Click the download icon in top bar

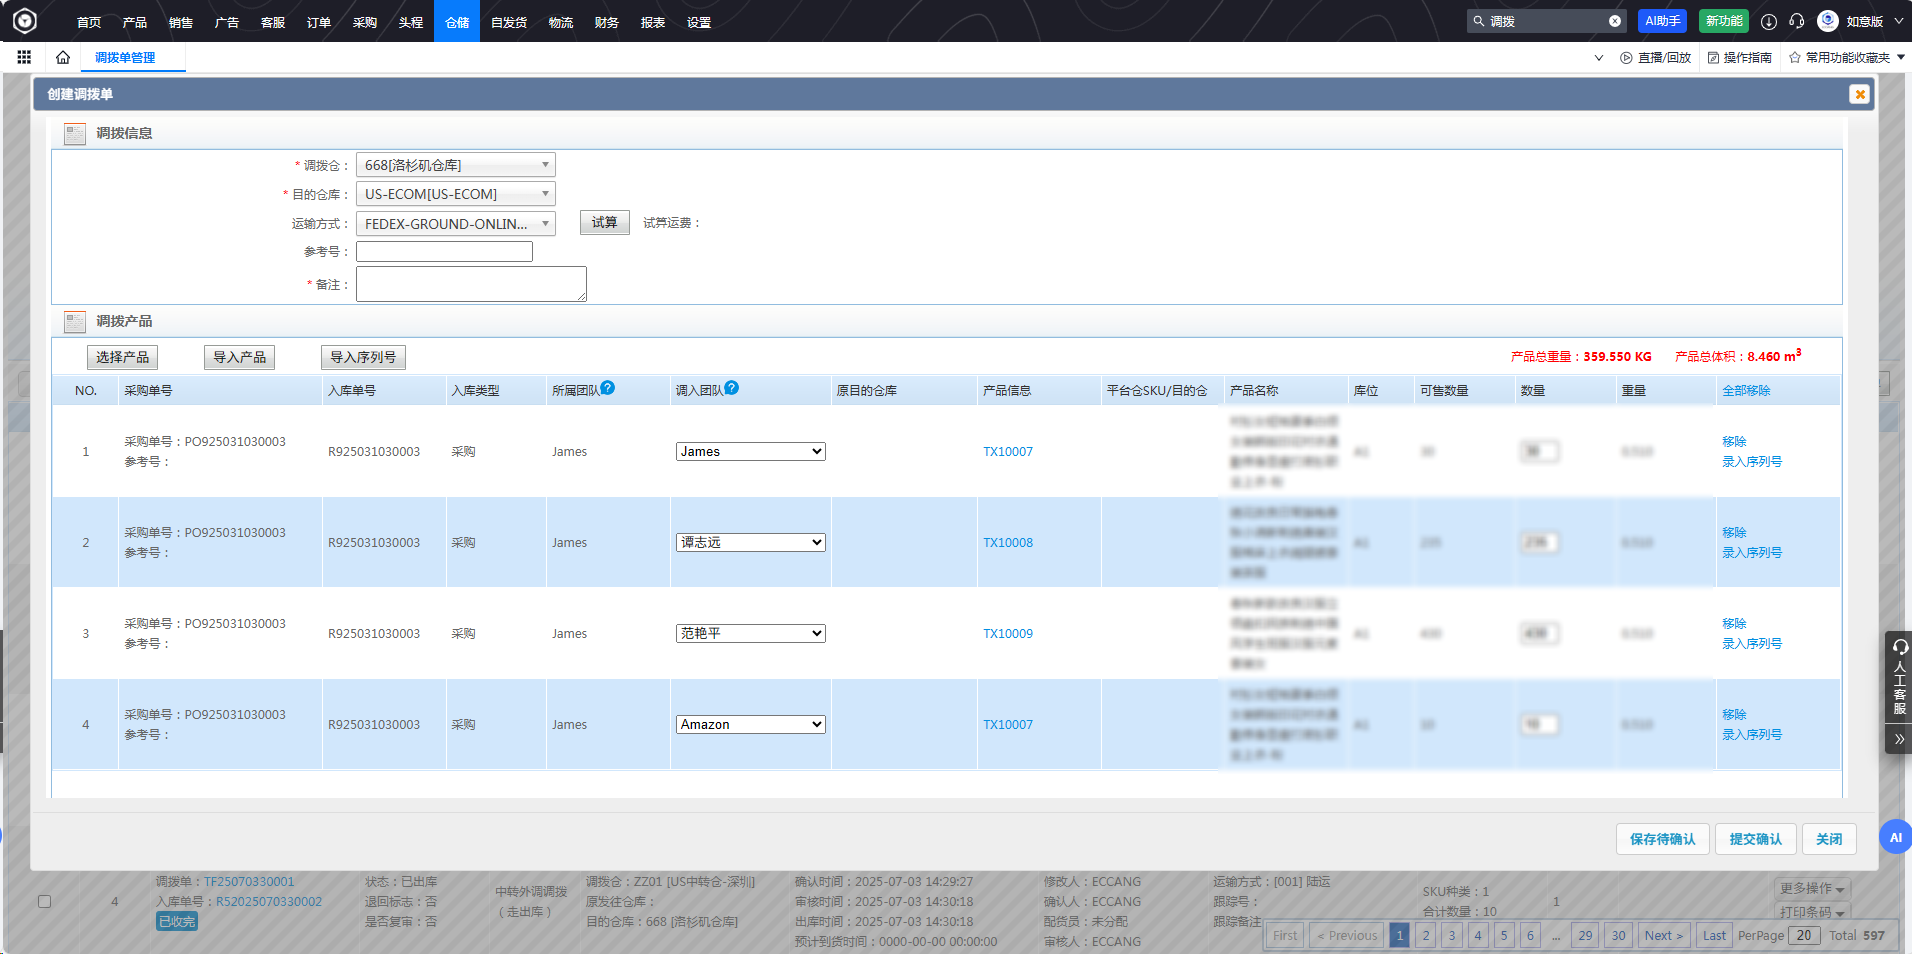tap(1769, 21)
